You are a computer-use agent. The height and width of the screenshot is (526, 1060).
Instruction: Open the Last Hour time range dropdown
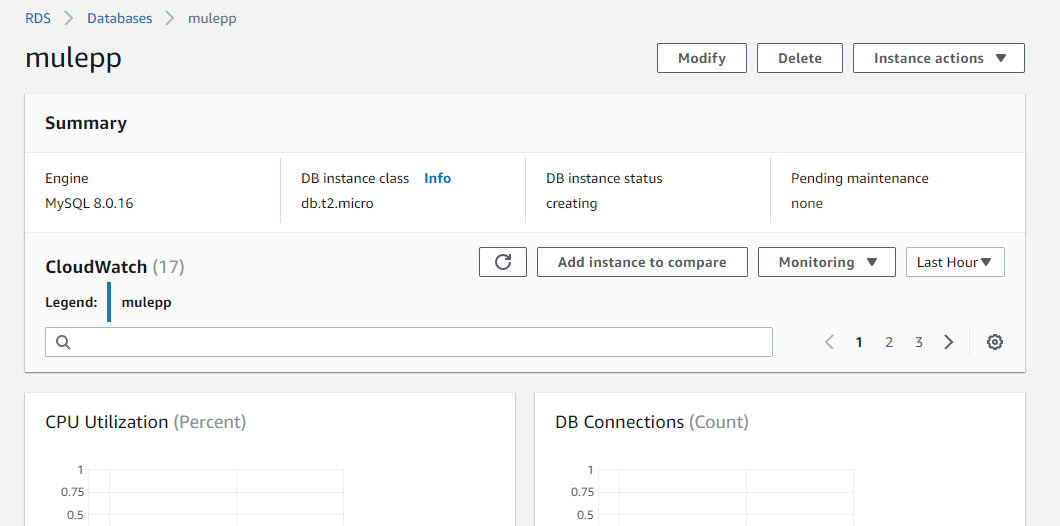[x=955, y=262]
